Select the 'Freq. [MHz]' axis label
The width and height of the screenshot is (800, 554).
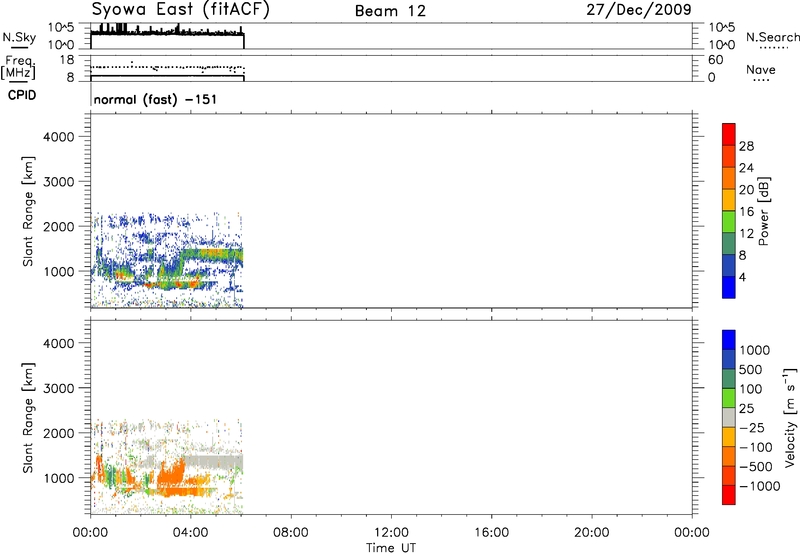click(x=18, y=68)
